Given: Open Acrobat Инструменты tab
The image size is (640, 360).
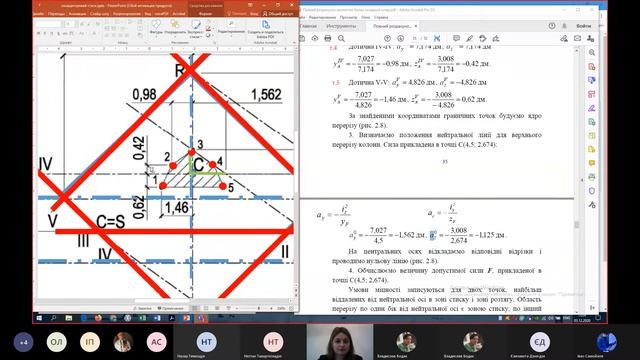Looking at the screenshot, I should pyautogui.click(x=341, y=26).
